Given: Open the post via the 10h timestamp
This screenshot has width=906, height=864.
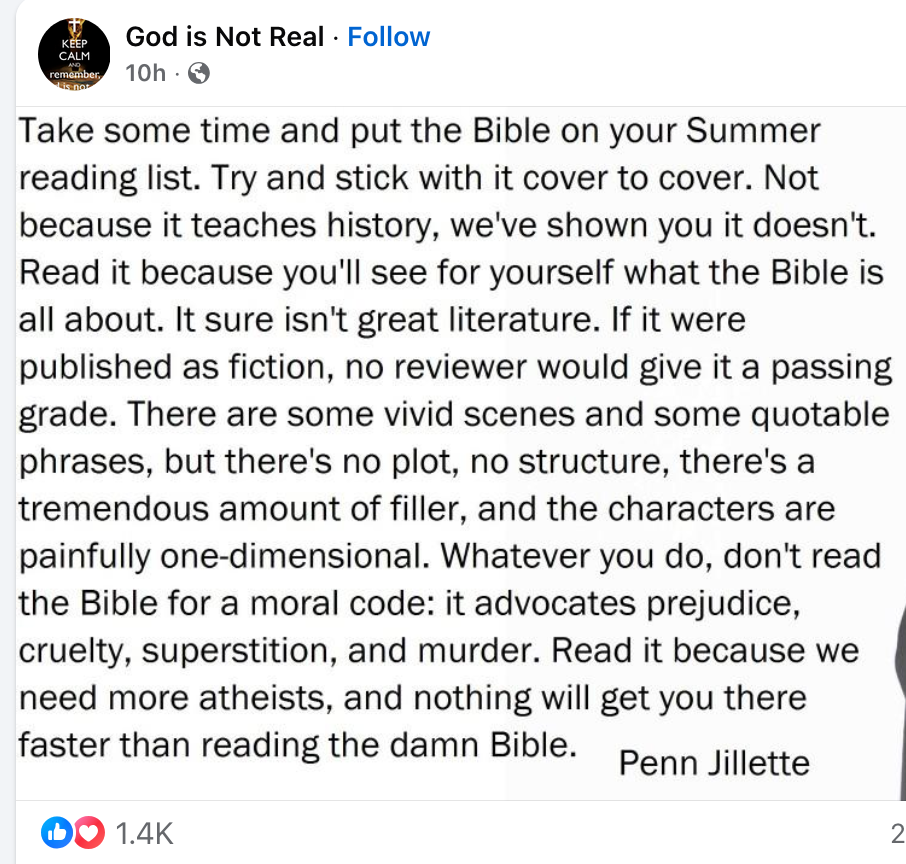Looking at the screenshot, I should [x=145, y=73].
